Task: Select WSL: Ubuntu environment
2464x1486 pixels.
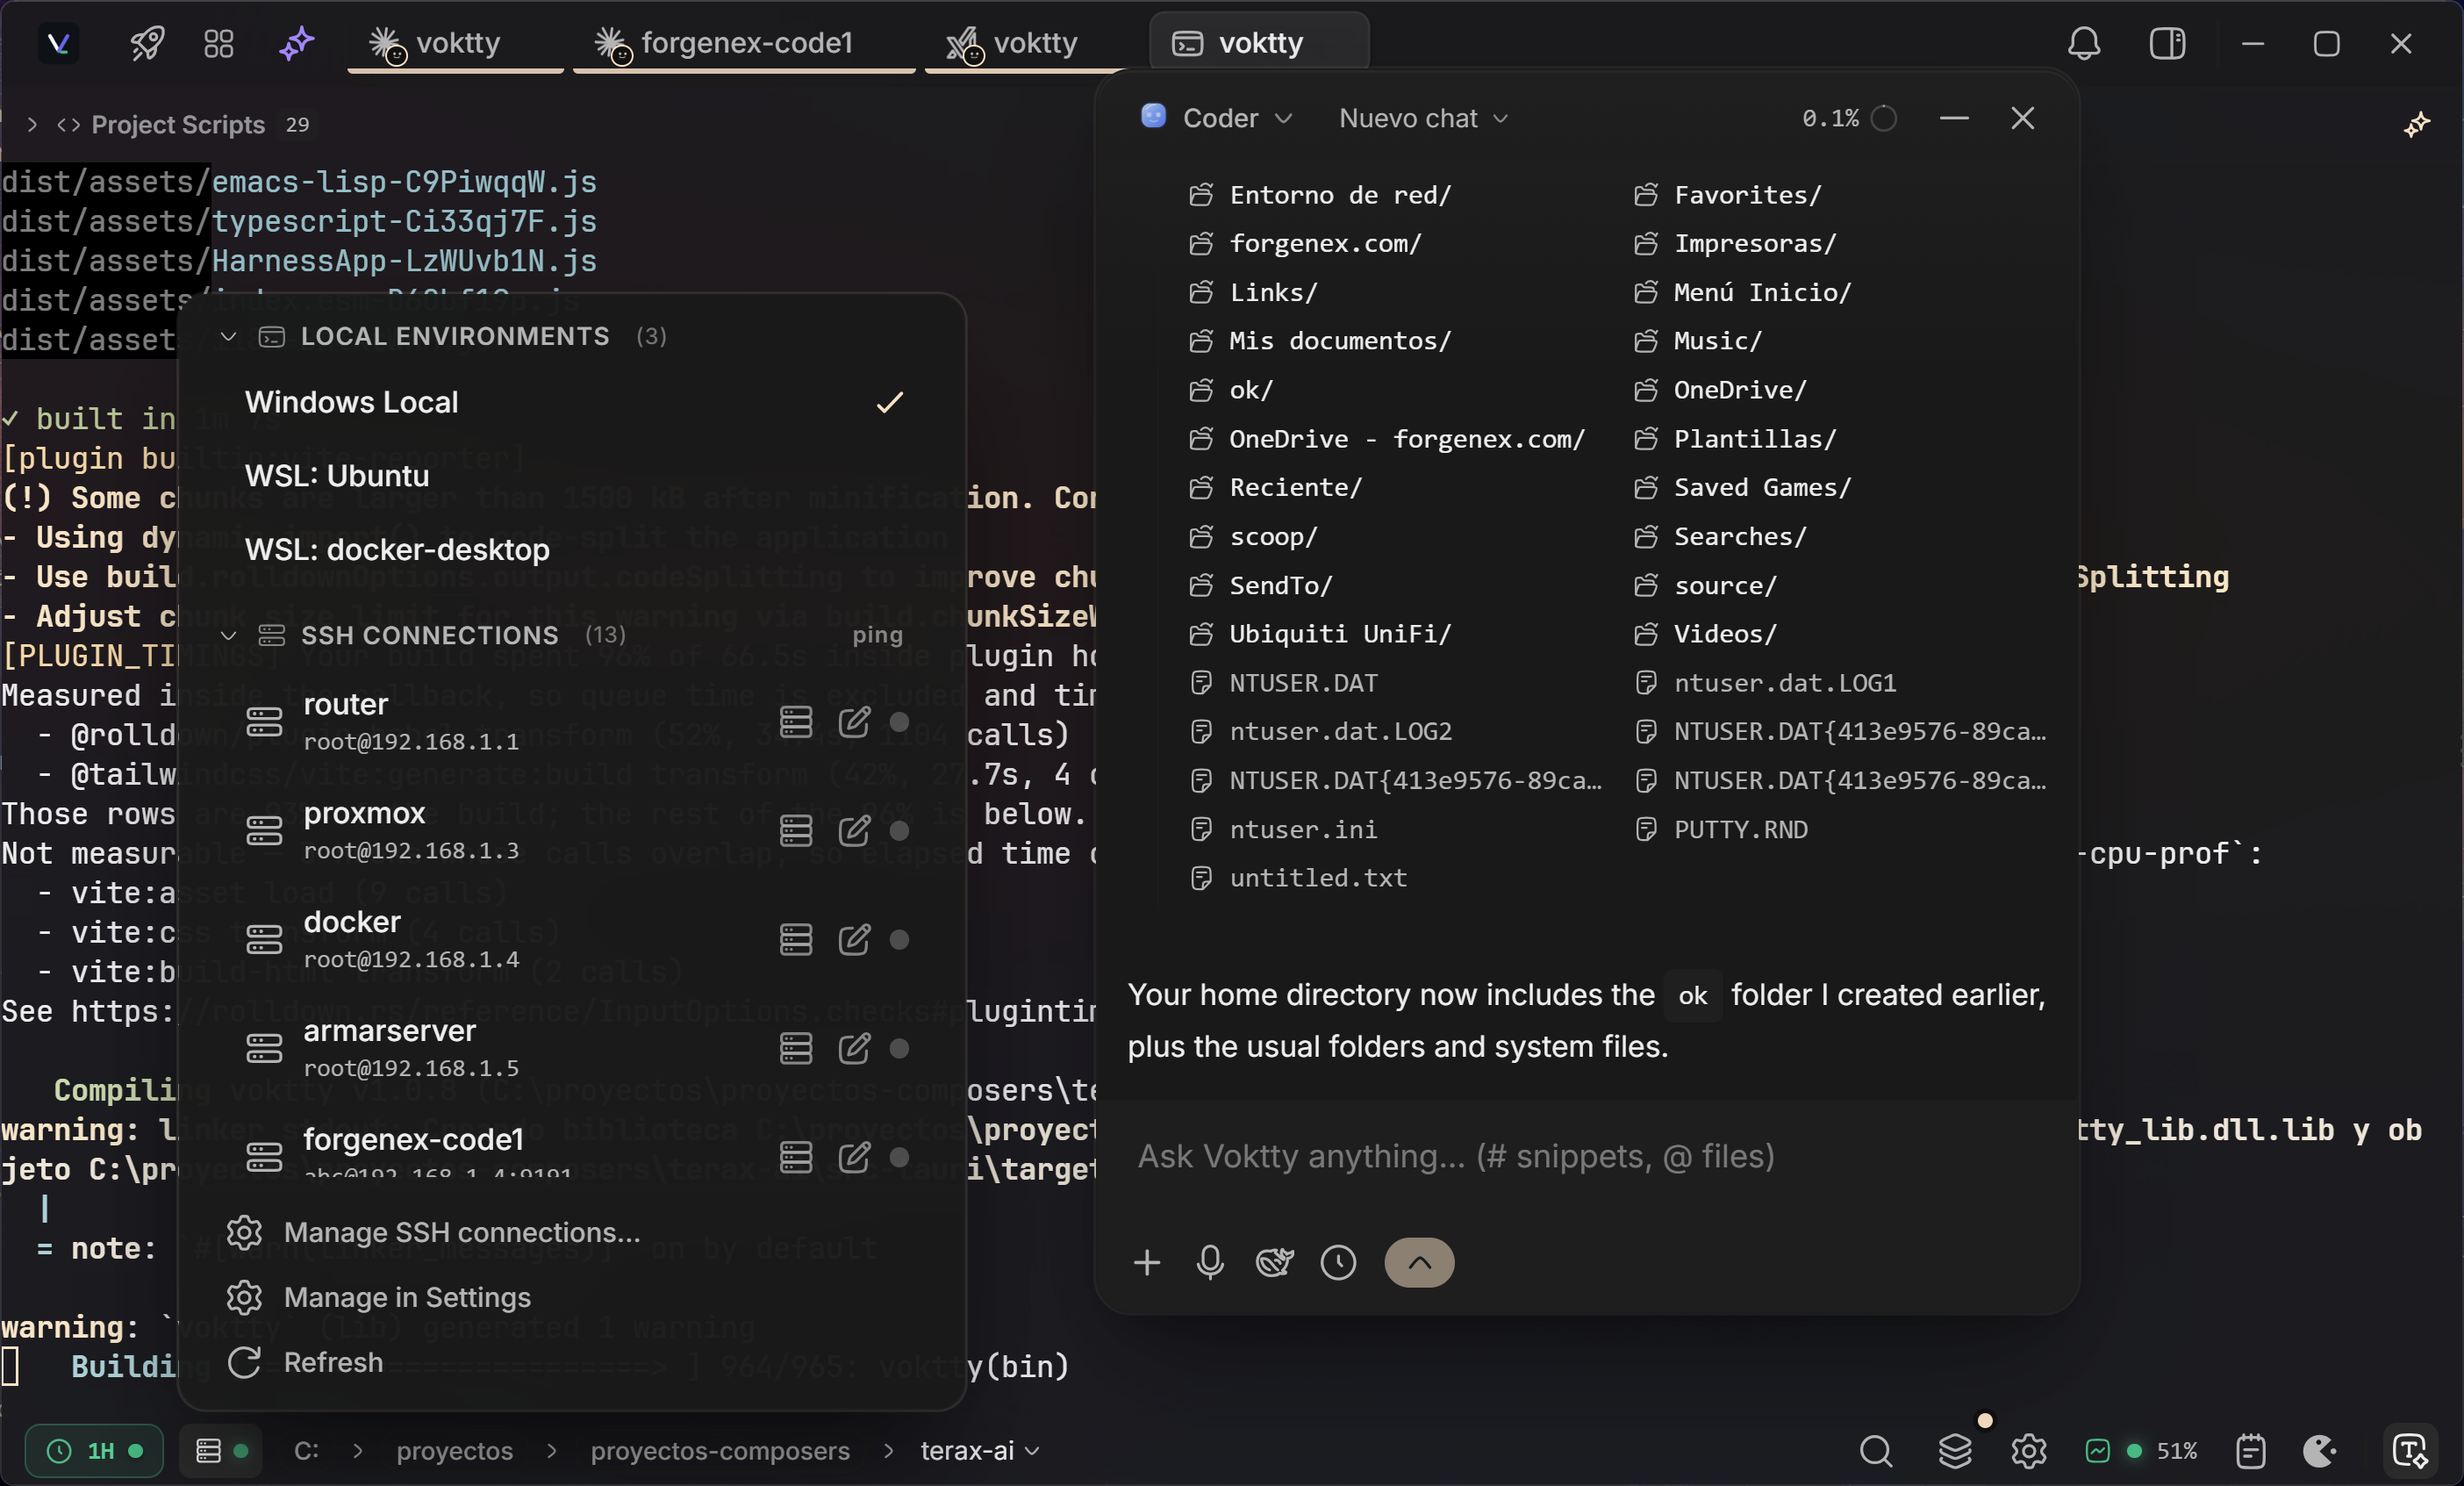Action: tap(571, 476)
